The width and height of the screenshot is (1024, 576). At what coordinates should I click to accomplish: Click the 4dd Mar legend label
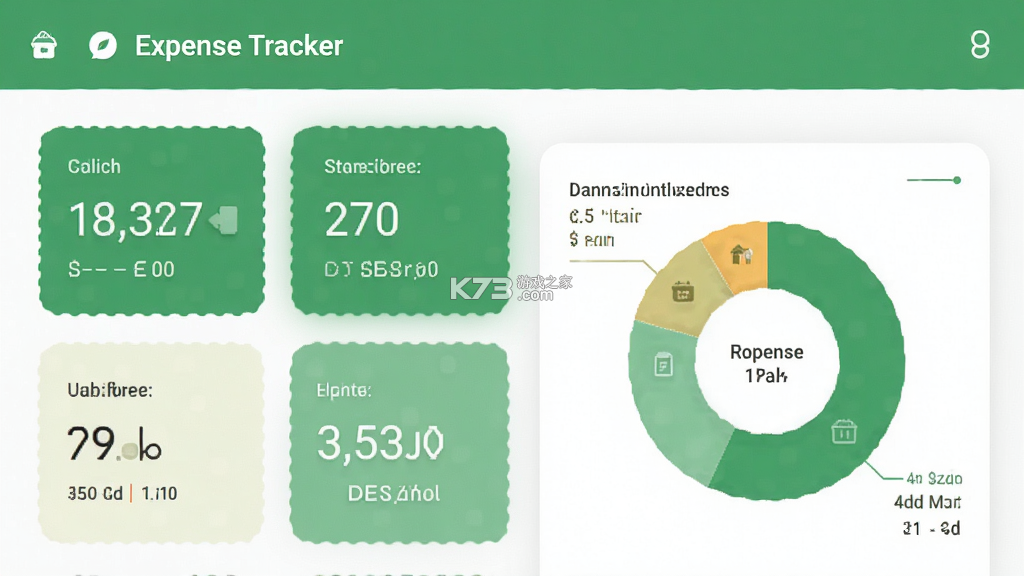tap(927, 502)
